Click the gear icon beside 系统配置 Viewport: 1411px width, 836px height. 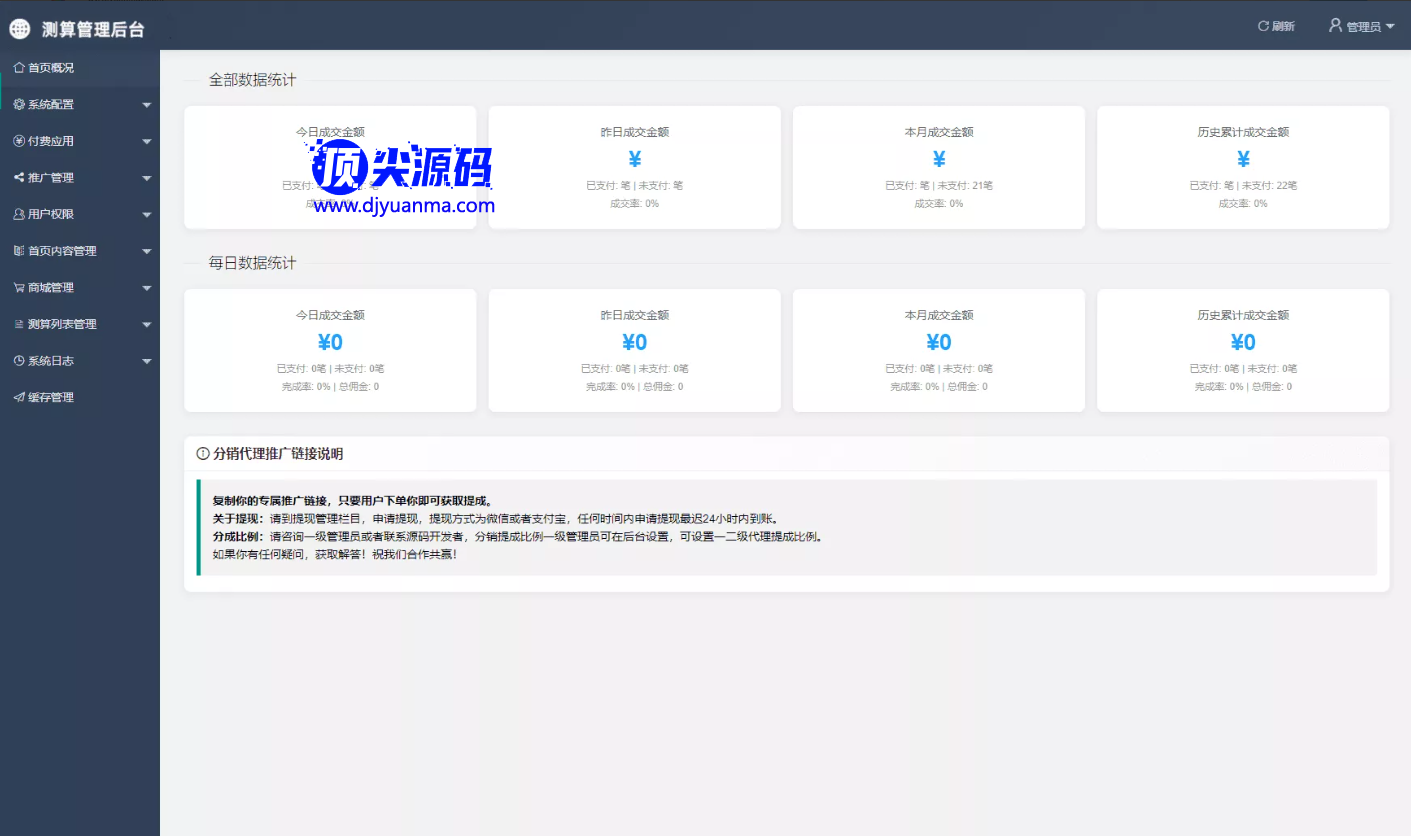19,104
